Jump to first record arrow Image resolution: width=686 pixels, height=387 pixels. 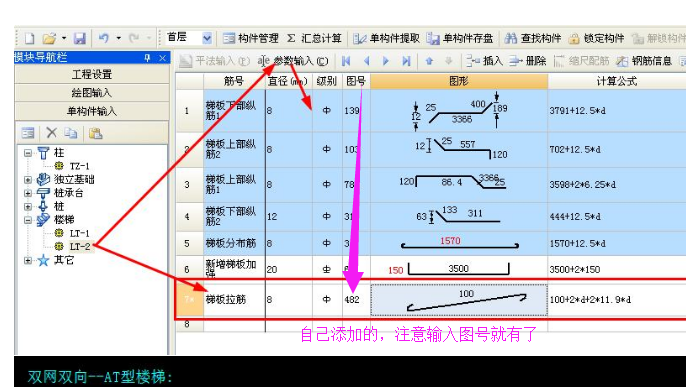coord(346,61)
